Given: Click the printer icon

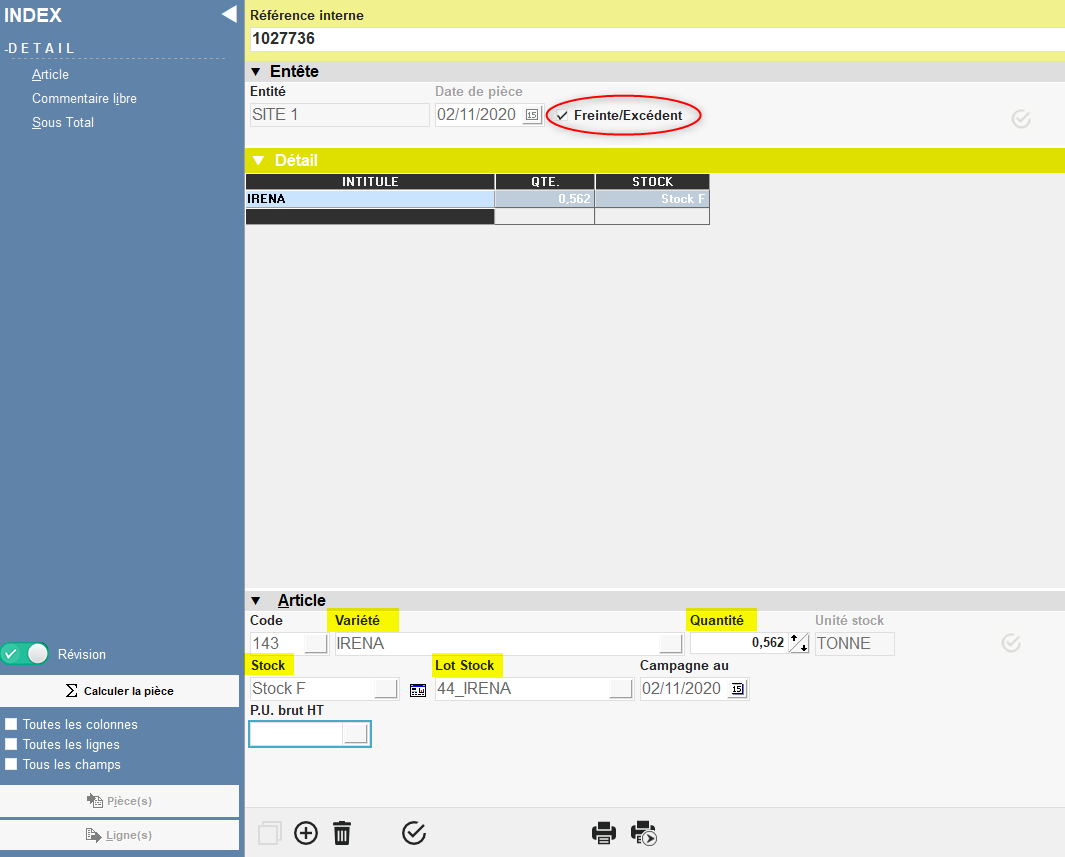Looking at the screenshot, I should (604, 833).
